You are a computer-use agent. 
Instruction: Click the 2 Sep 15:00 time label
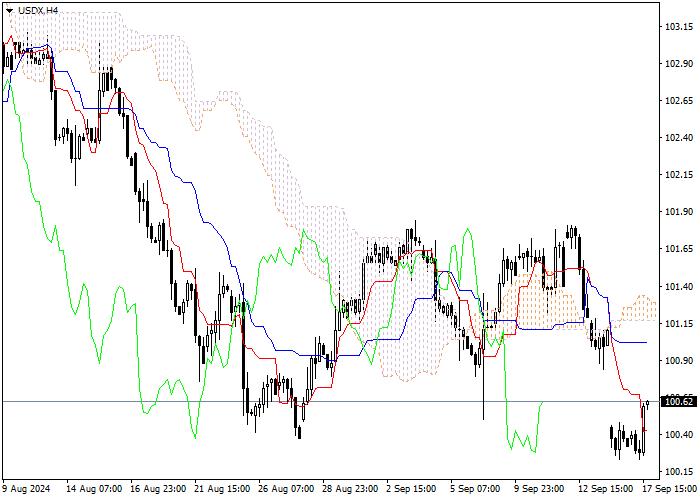pos(412,489)
